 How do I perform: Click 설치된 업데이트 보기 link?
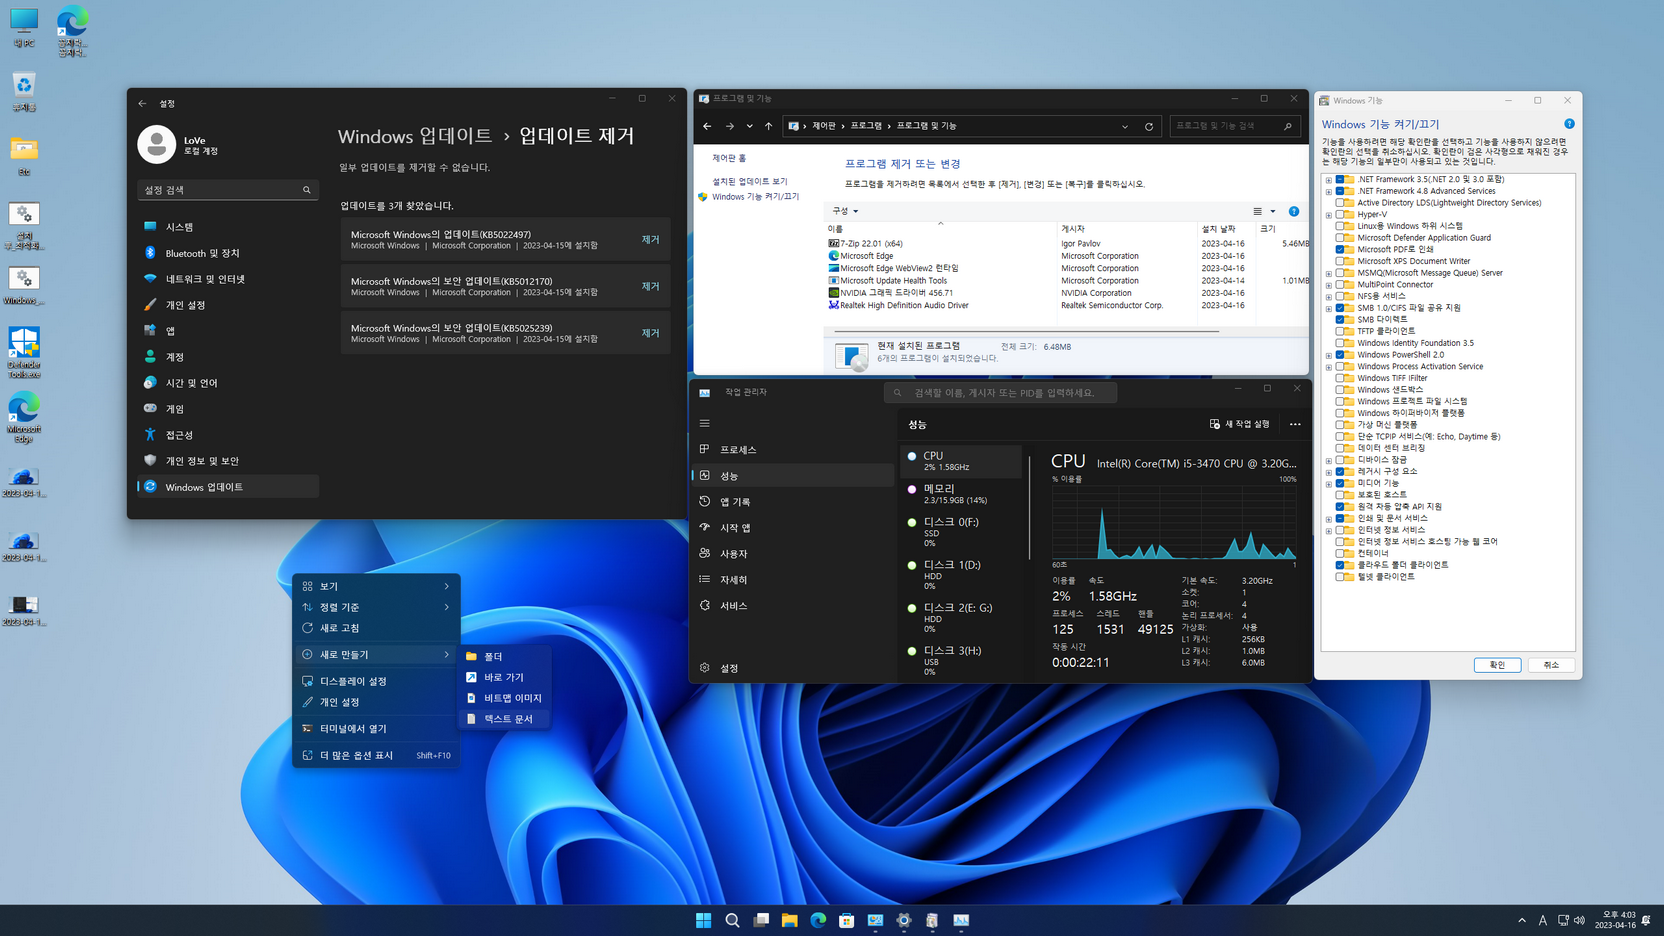750,182
